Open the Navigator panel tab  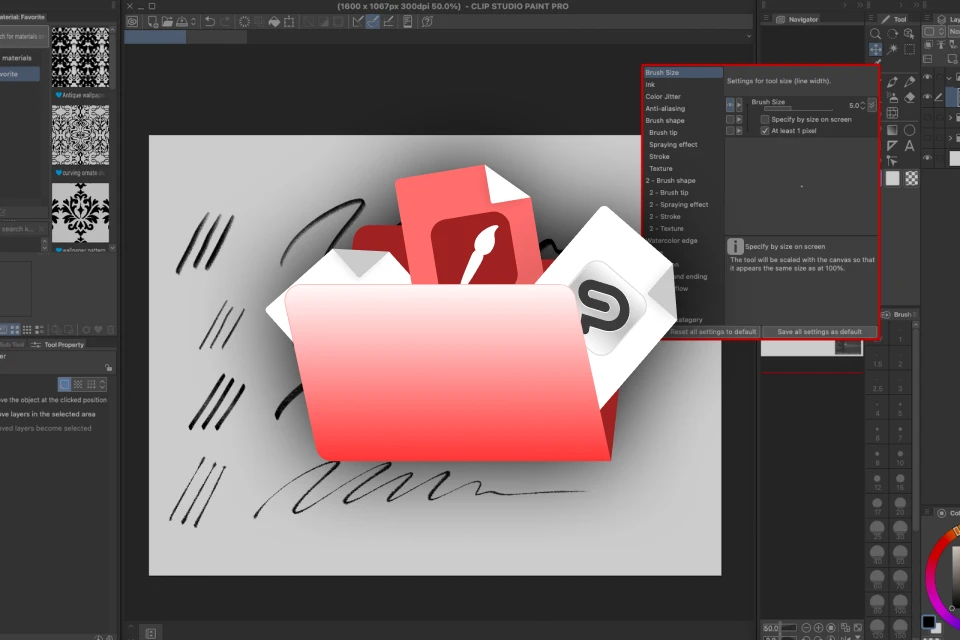tap(797, 20)
